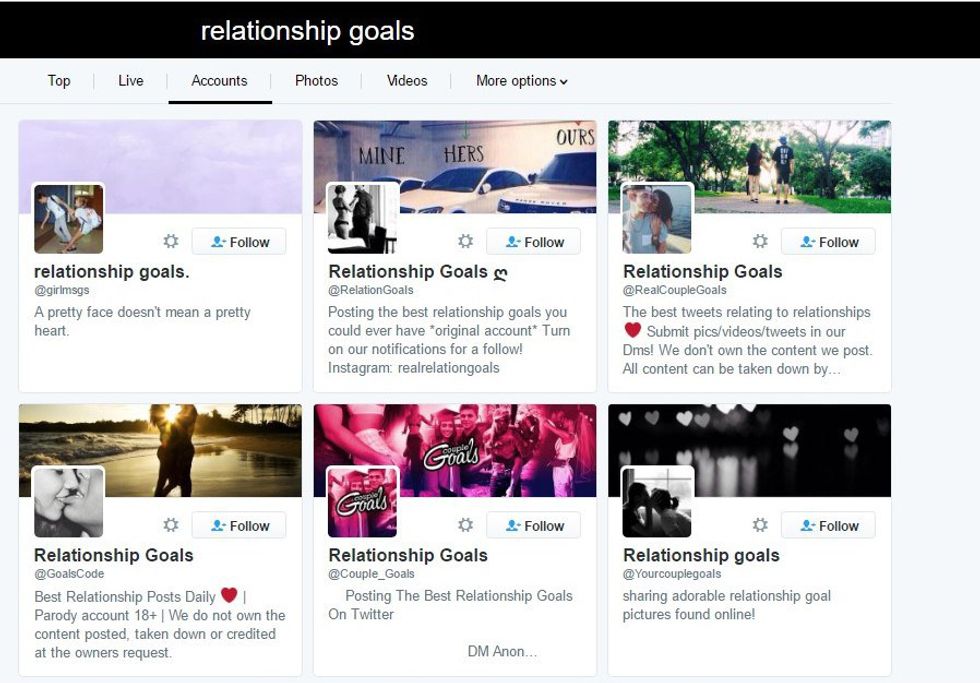The image size is (980, 683).
Task: Open gear icon on @Yourcouplegoals card
Action: [x=760, y=525]
